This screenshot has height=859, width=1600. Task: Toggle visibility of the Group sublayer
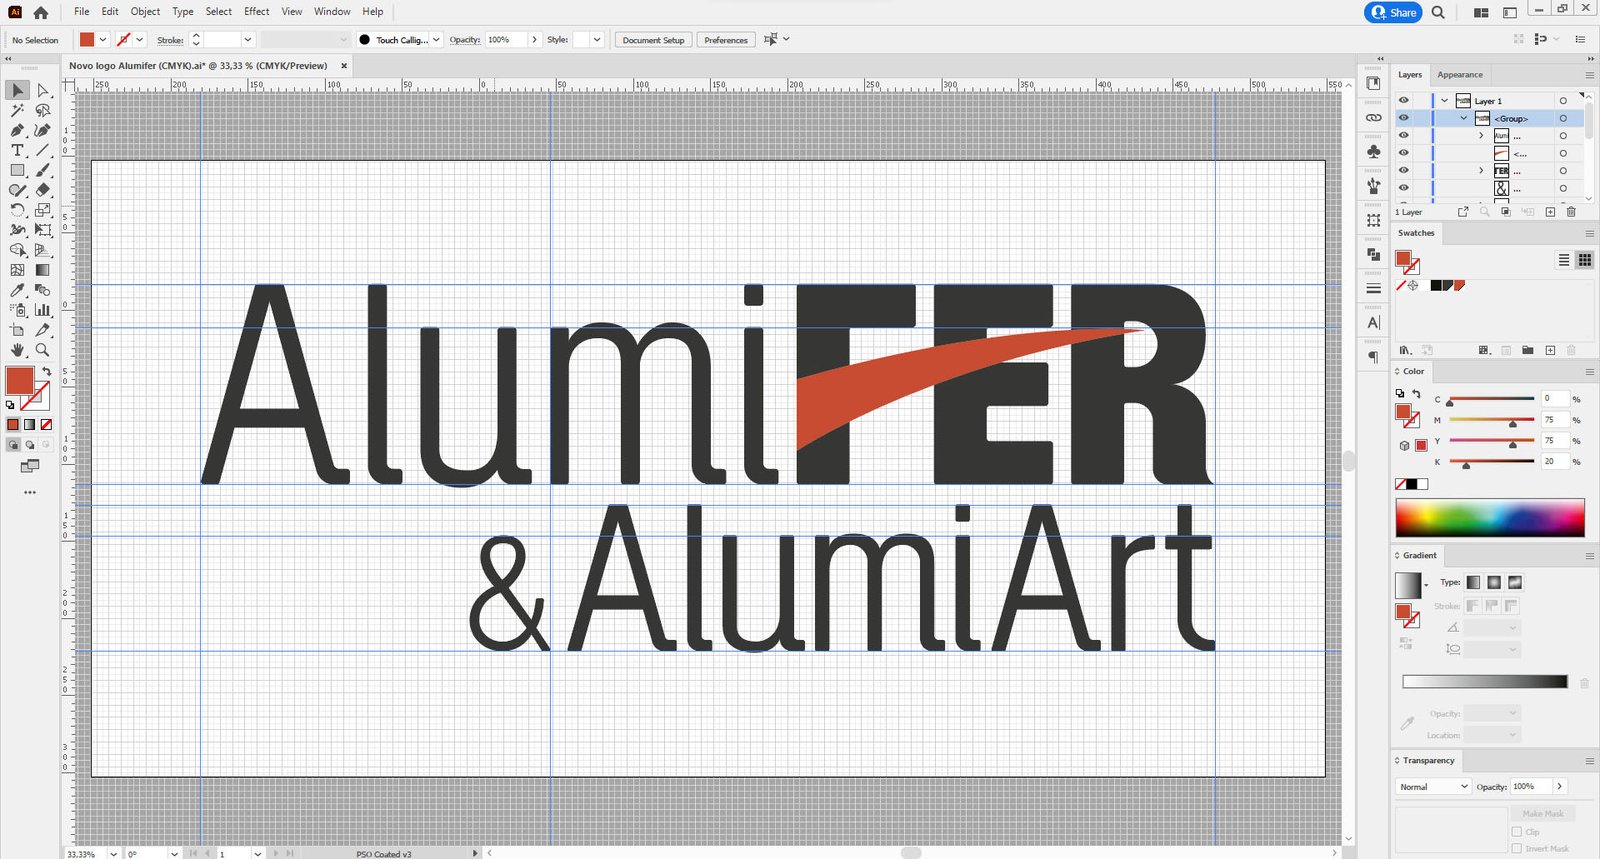click(1404, 118)
